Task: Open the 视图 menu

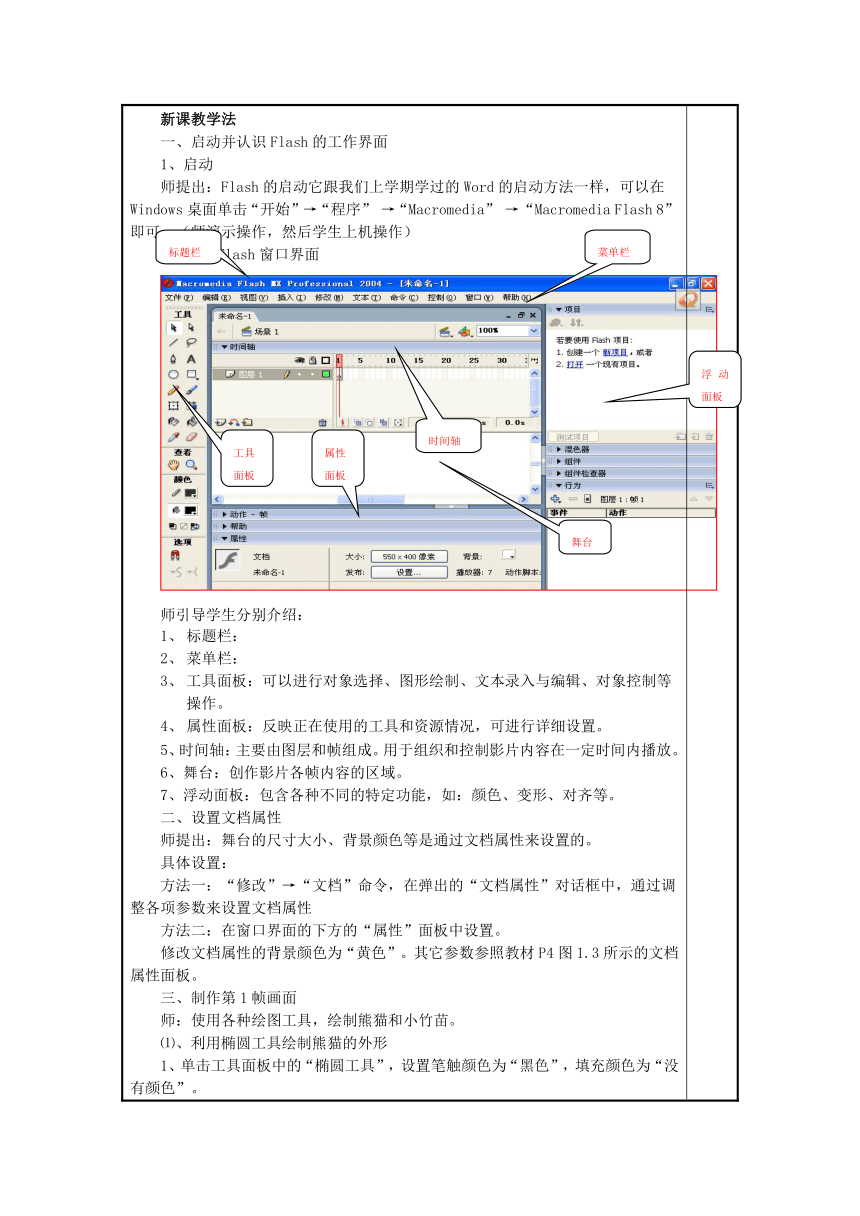Action: coord(254,297)
